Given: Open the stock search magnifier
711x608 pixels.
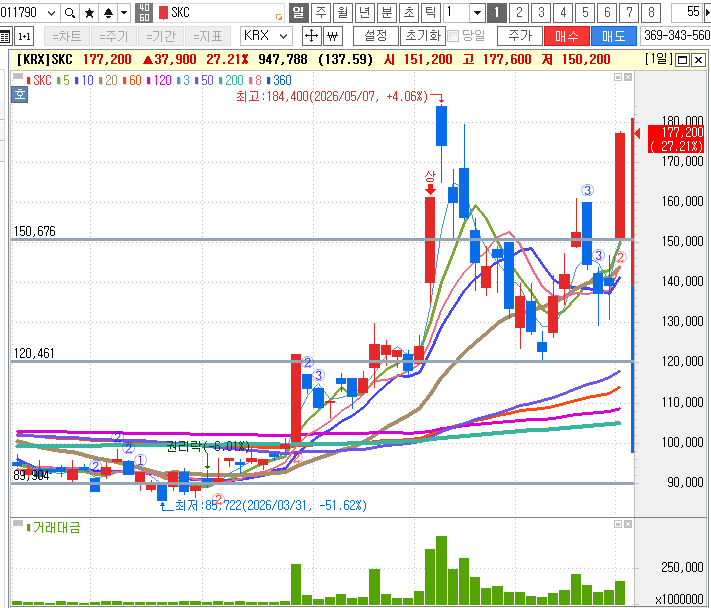Looking at the screenshot, I should 69,13.
